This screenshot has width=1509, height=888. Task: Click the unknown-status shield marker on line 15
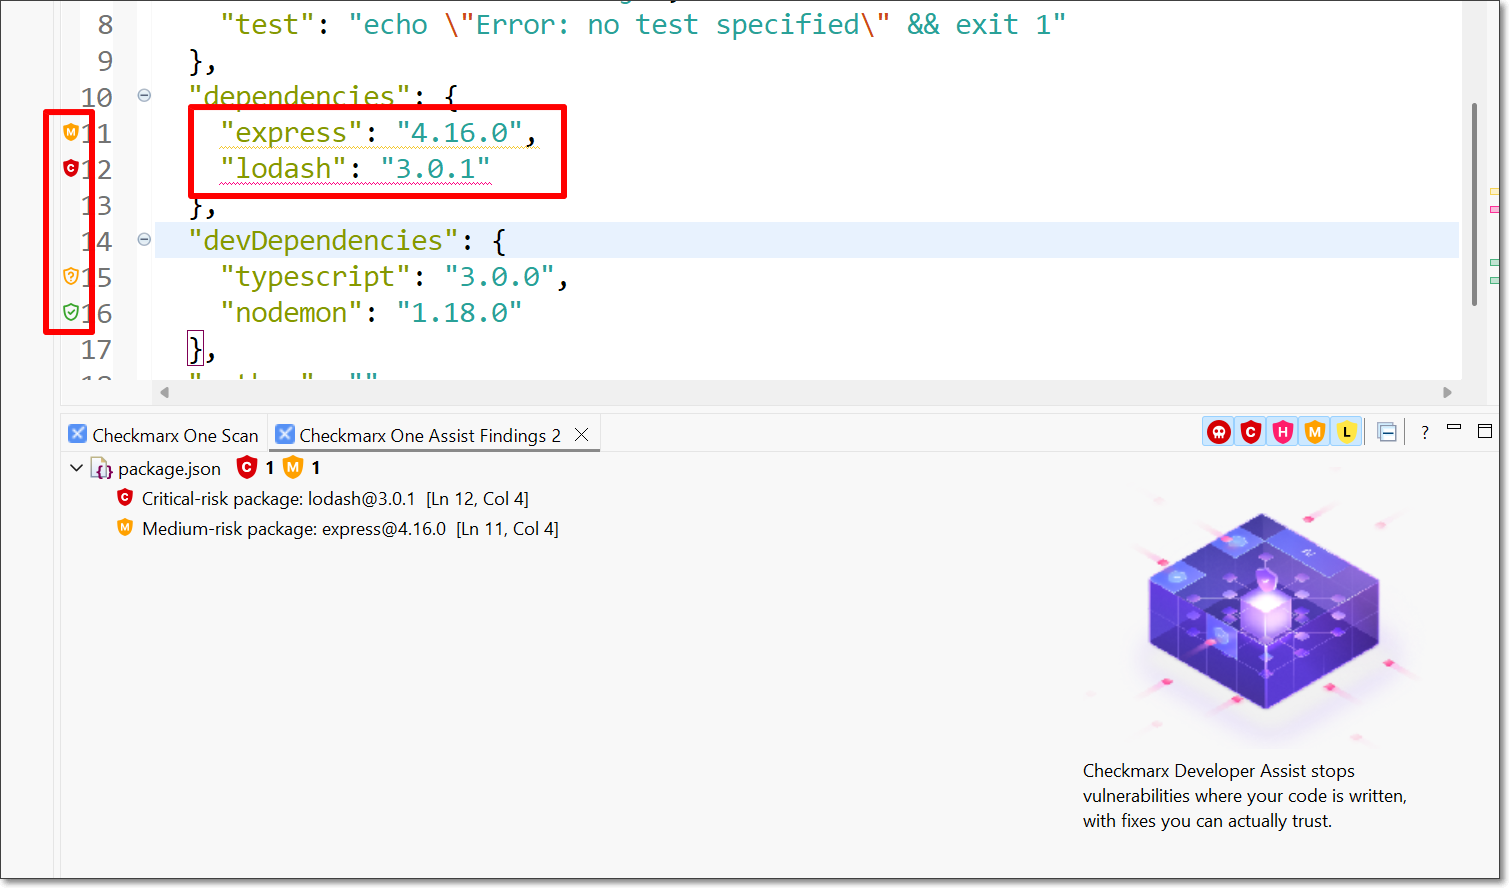pyautogui.click(x=71, y=276)
